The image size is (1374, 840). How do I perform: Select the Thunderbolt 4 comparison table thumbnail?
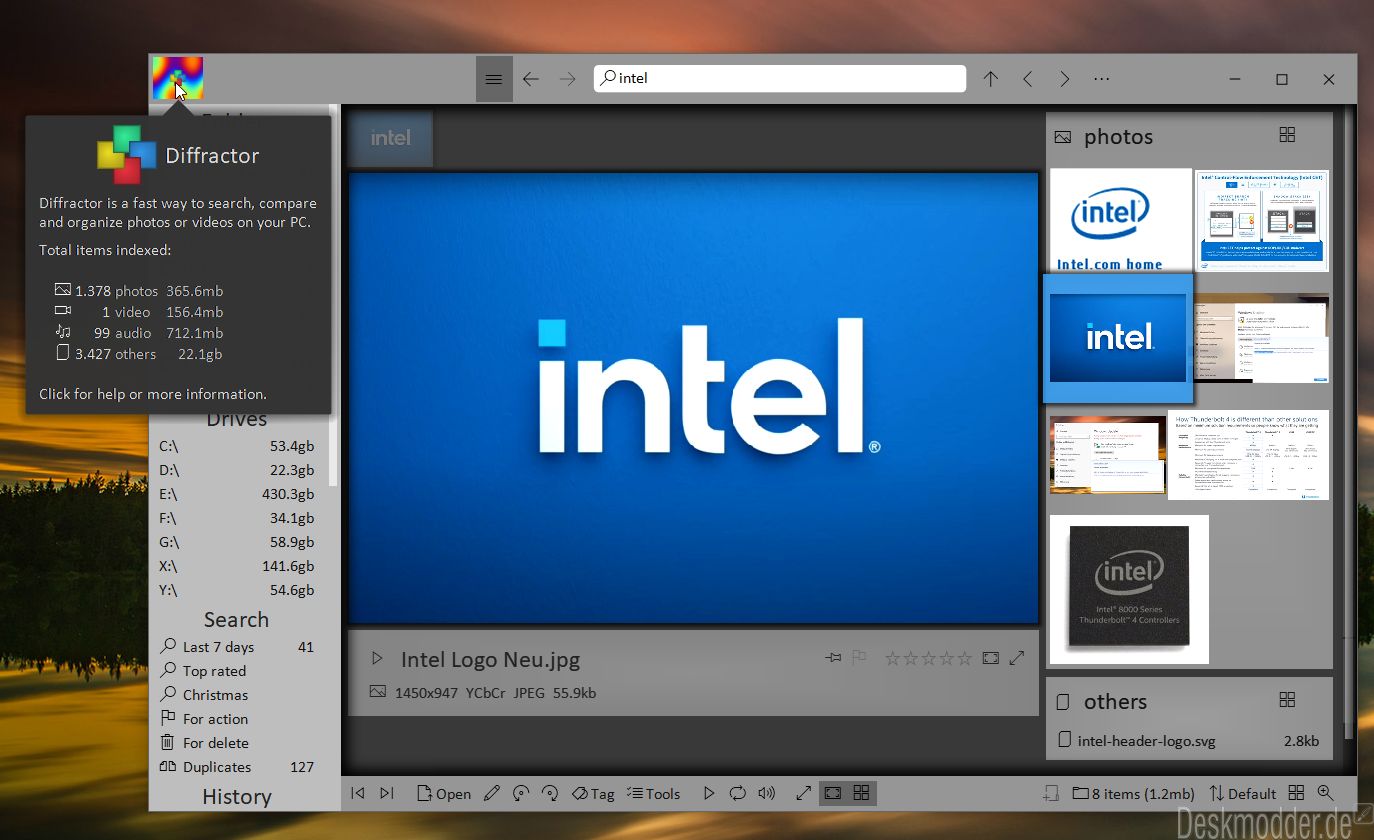1248,455
